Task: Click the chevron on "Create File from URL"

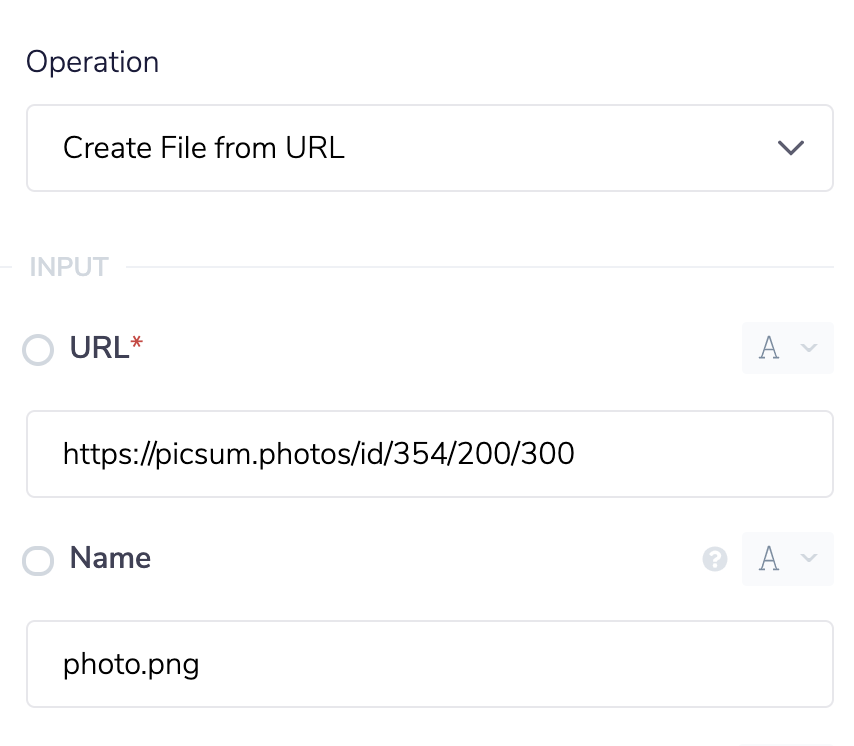Action: (789, 147)
